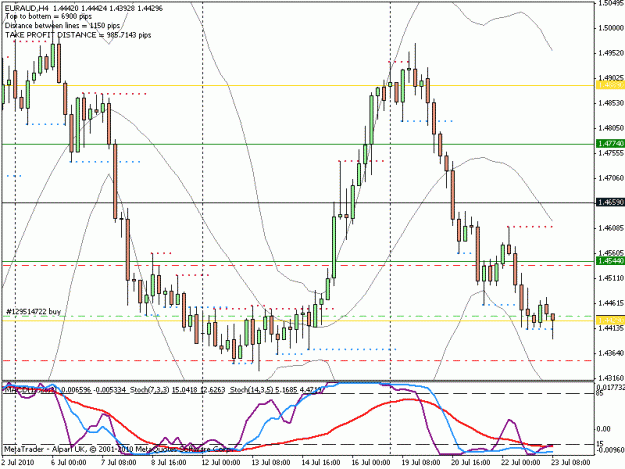Click the 'TAKE PROFIT DISTANCE = 985.7143 pips' label
This screenshot has width=625, height=469.
(78, 35)
